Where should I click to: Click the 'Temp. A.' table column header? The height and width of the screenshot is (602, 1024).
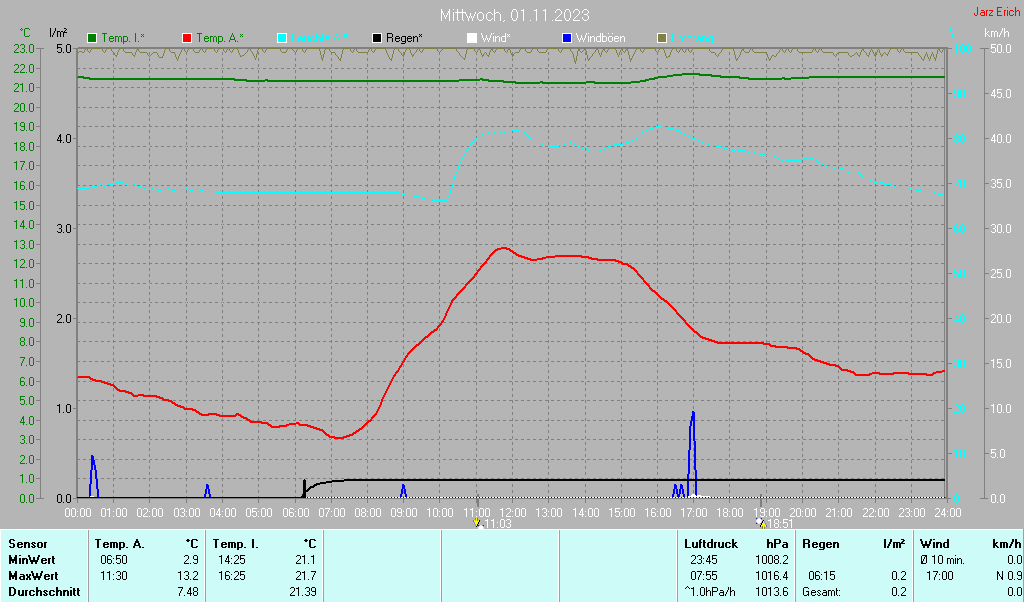click(x=120, y=544)
